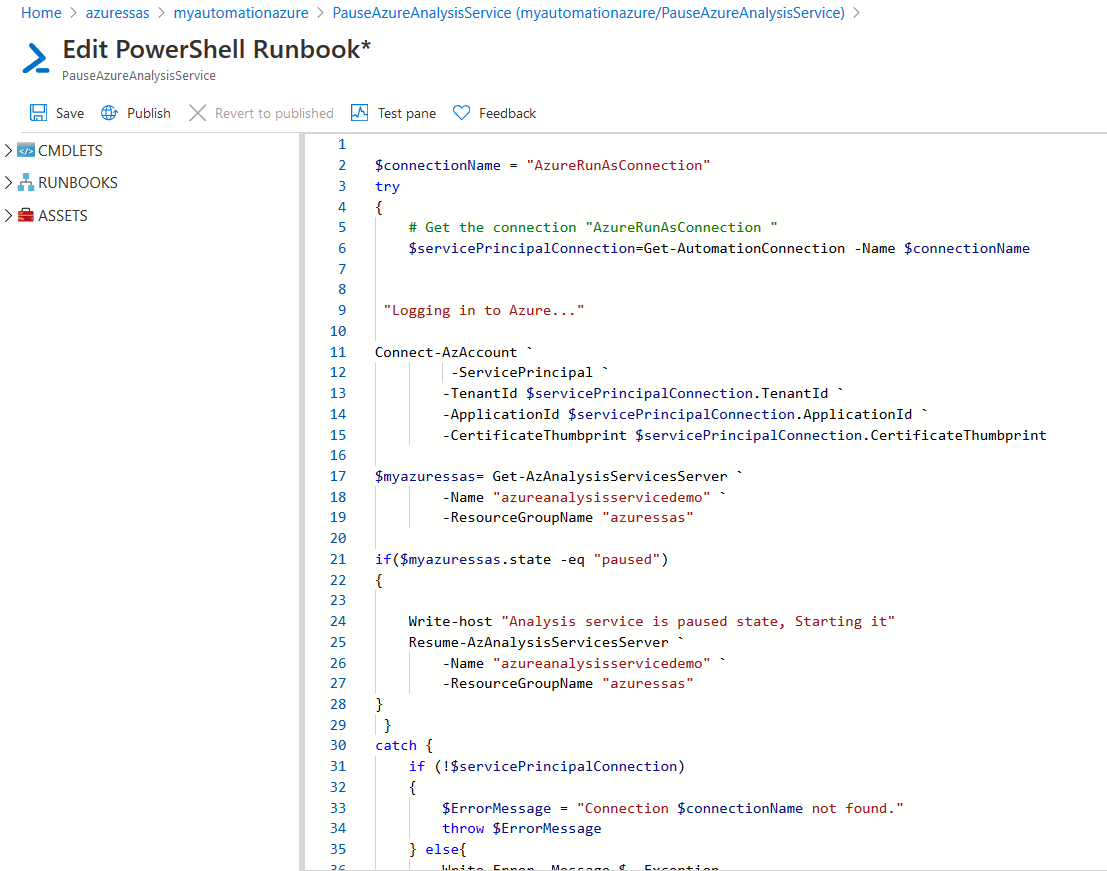Click the Revert to published X icon
The width and height of the screenshot is (1107, 871).
(x=198, y=113)
